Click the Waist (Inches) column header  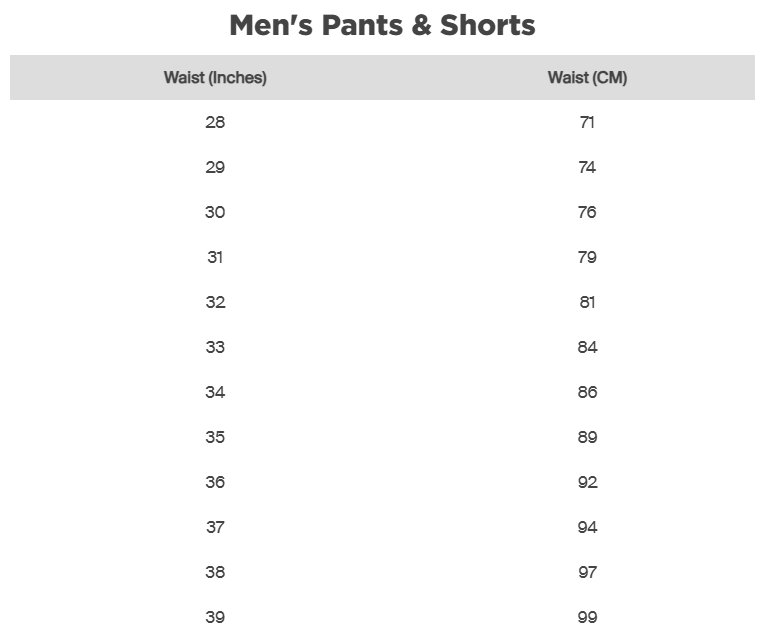215,78
